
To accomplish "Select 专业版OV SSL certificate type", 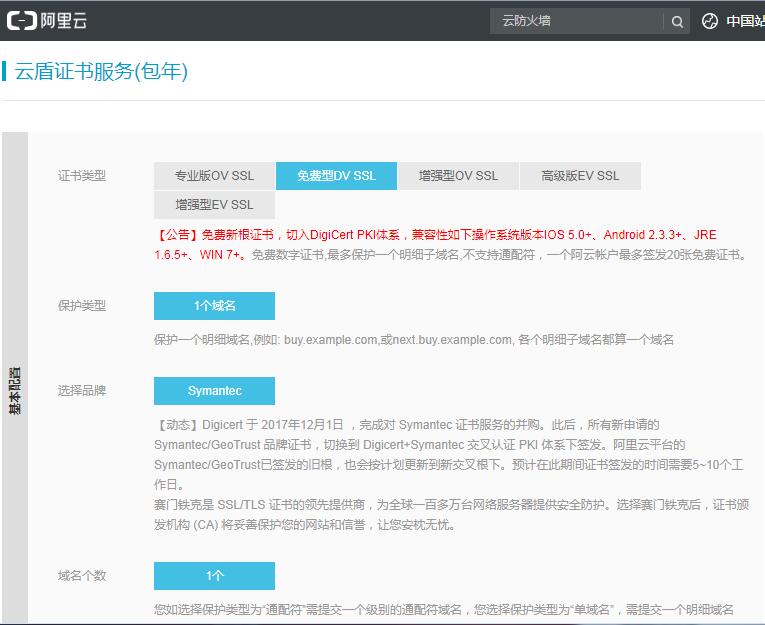I will tap(214, 176).
